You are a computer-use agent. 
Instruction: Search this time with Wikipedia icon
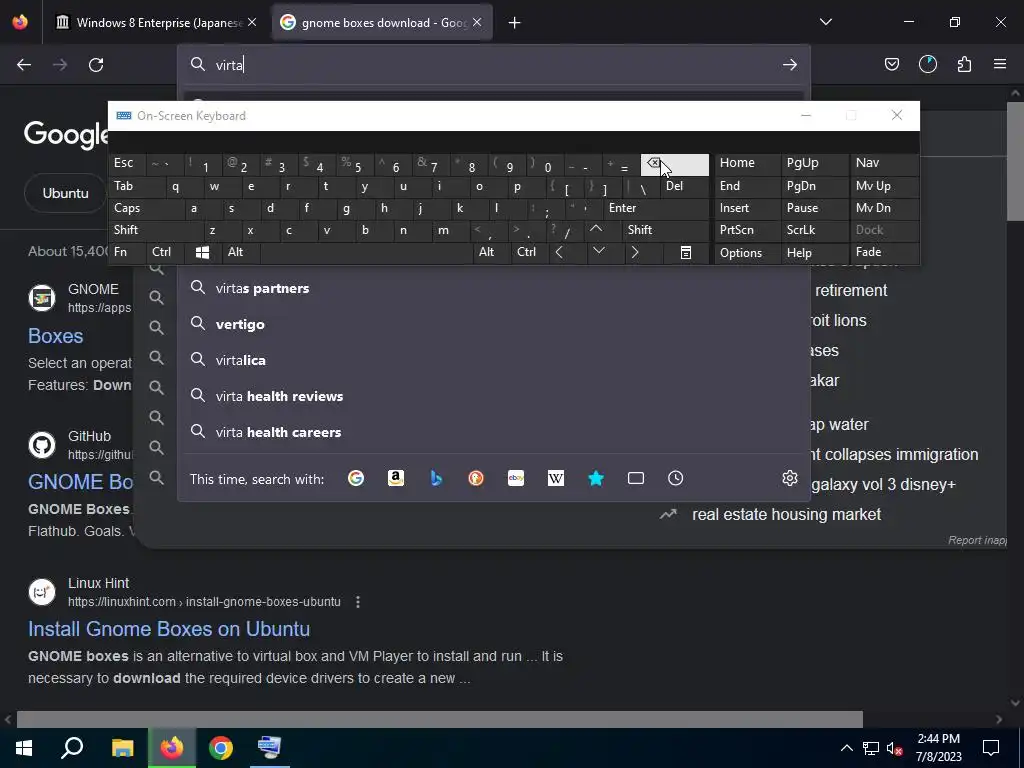click(x=556, y=478)
